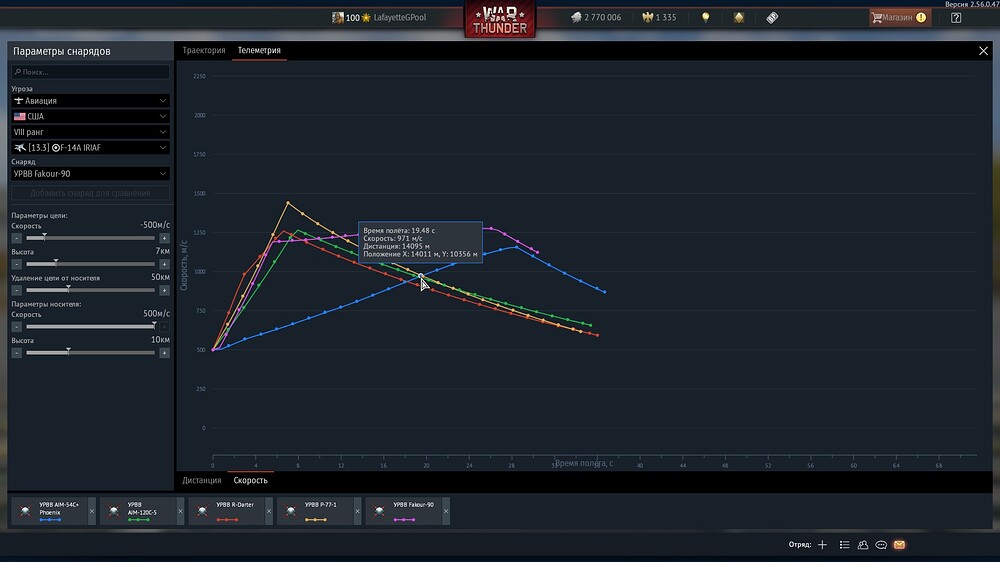Increase target speed with plus button

(x=165, y=238)
